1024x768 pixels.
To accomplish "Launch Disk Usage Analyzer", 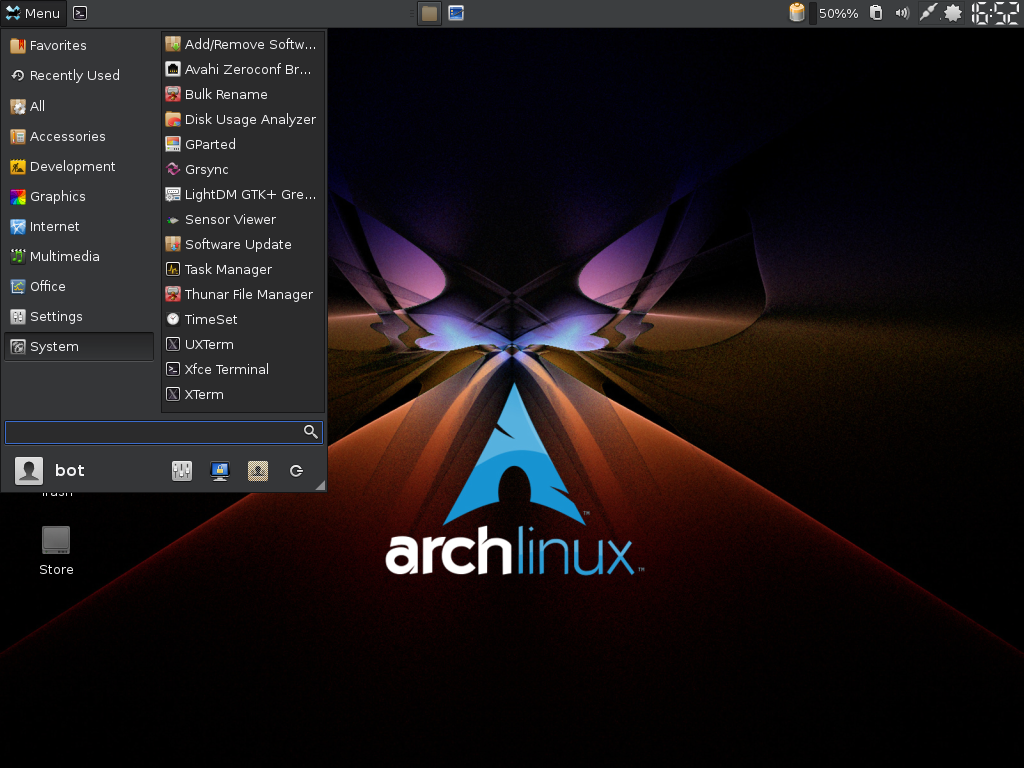I will (x=243, y=120).
